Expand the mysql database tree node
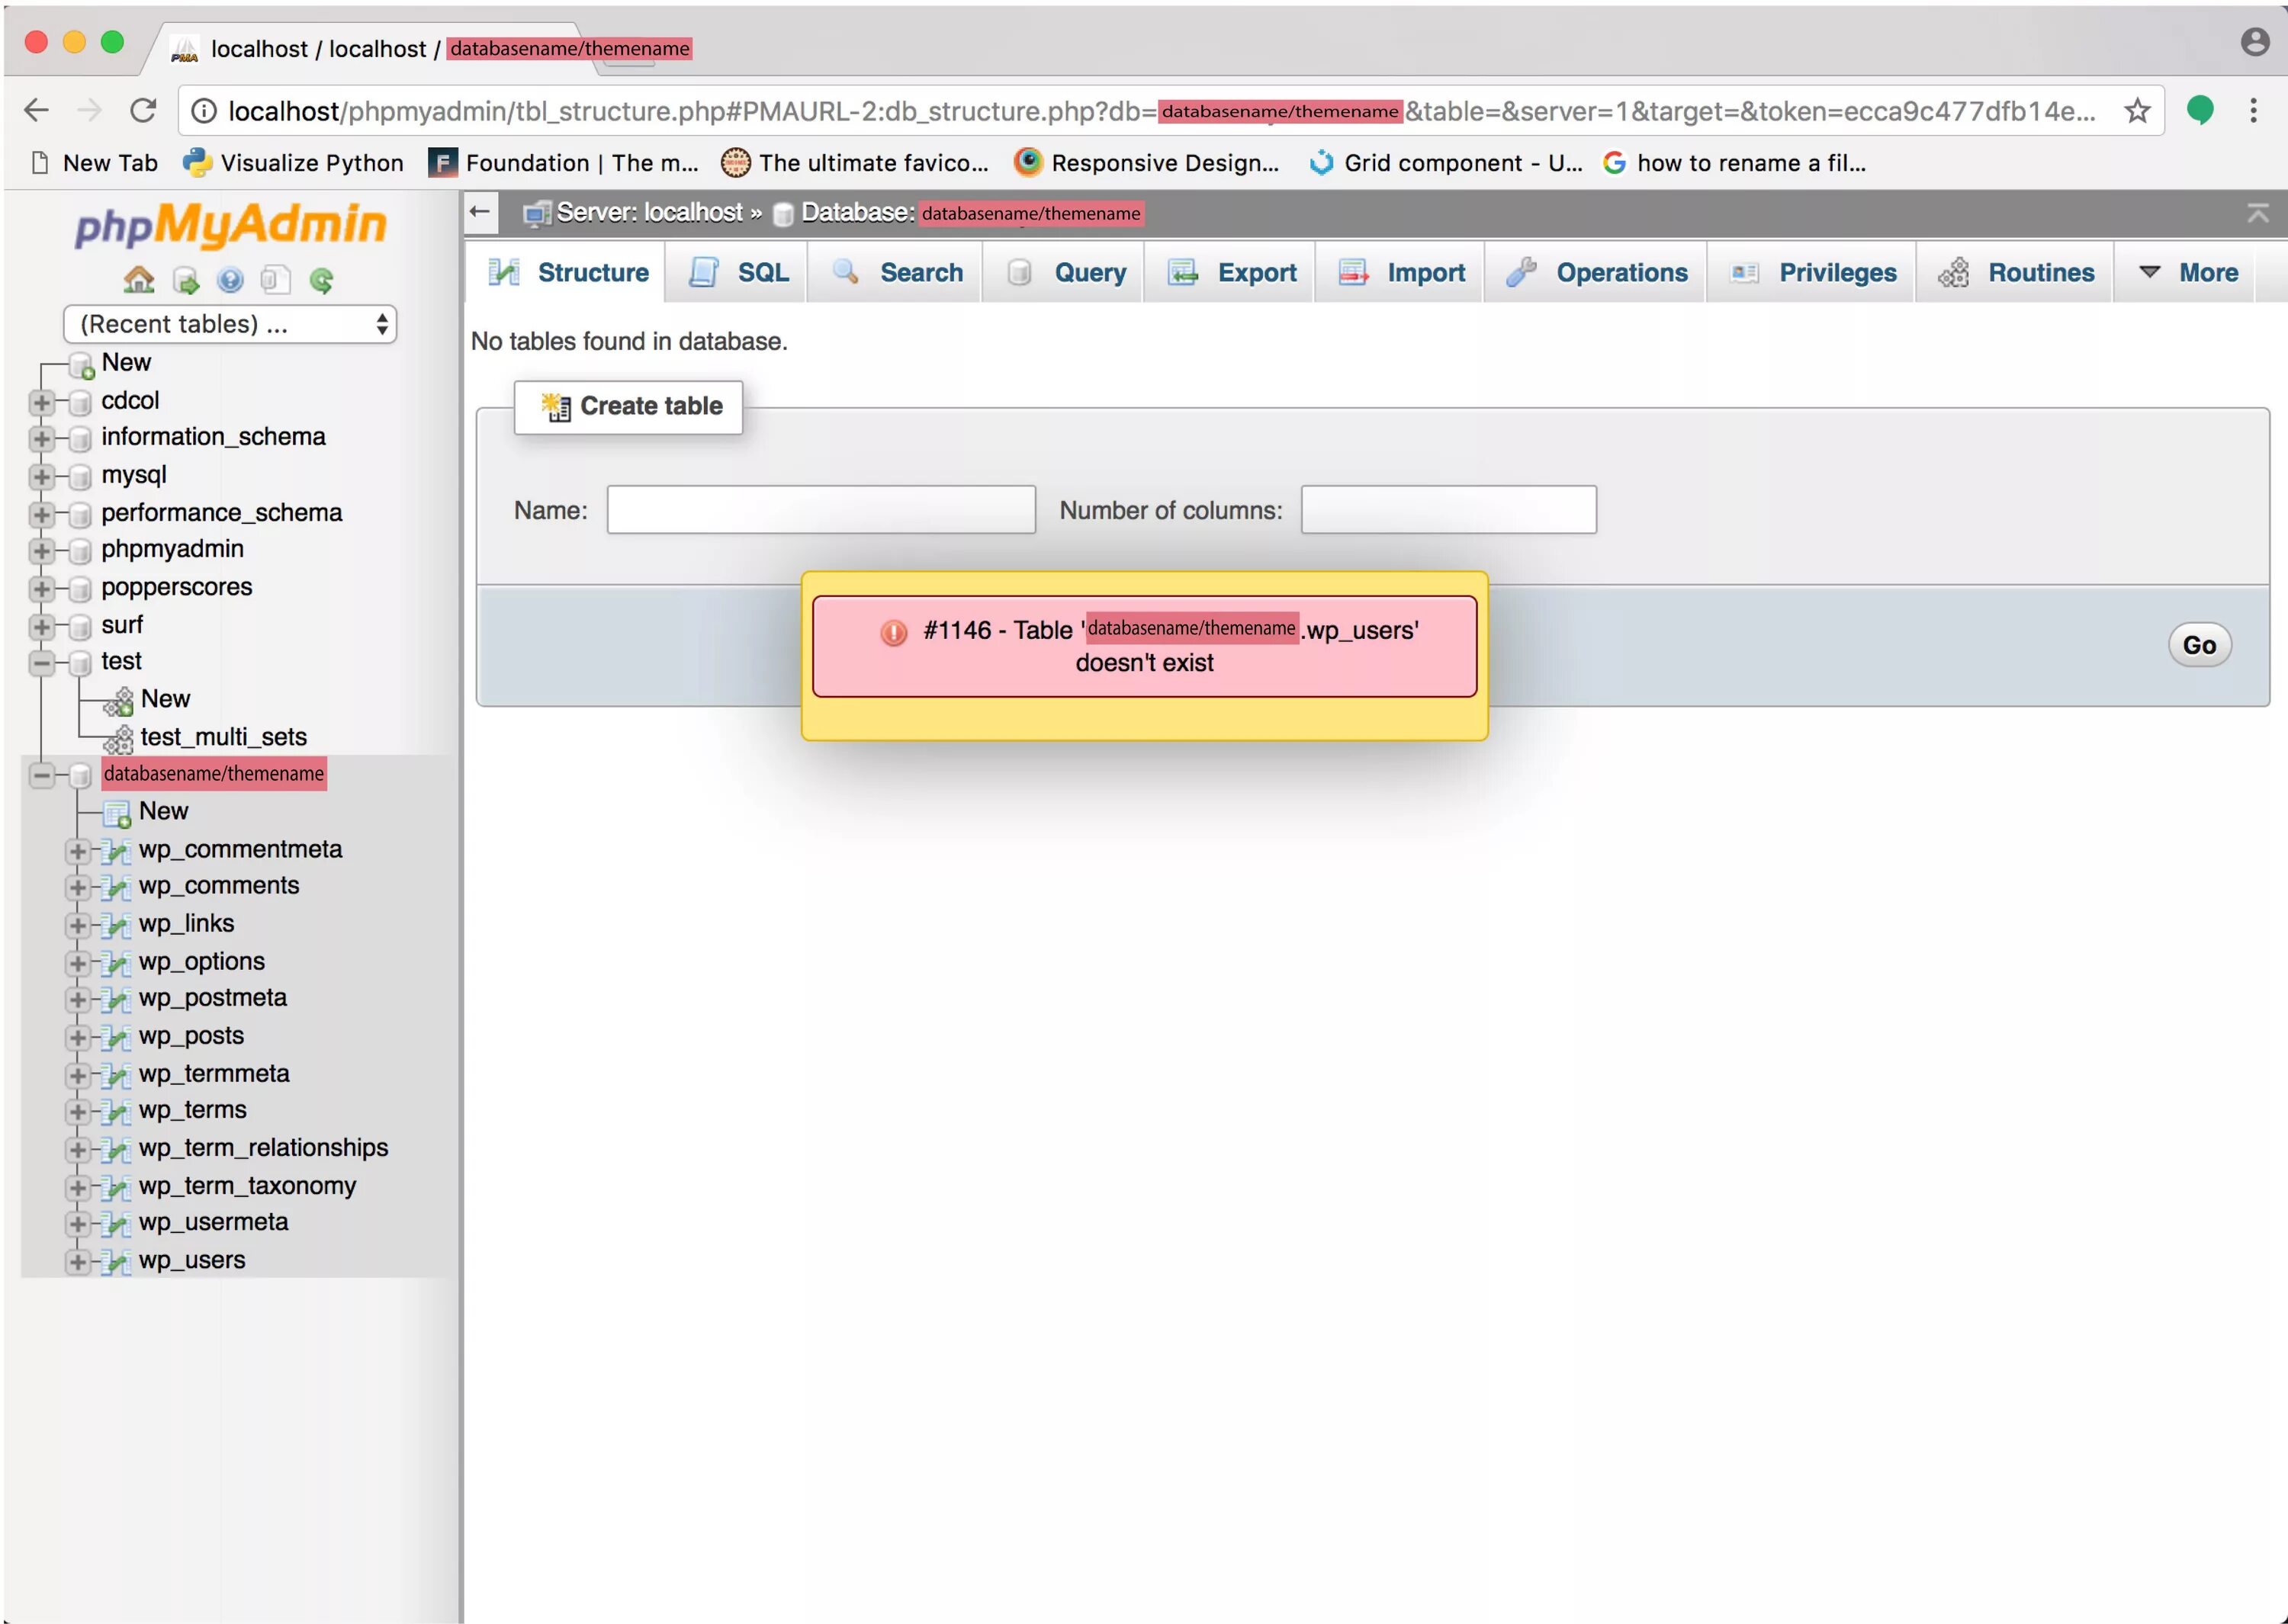2288x1624 pixels. 41,476
